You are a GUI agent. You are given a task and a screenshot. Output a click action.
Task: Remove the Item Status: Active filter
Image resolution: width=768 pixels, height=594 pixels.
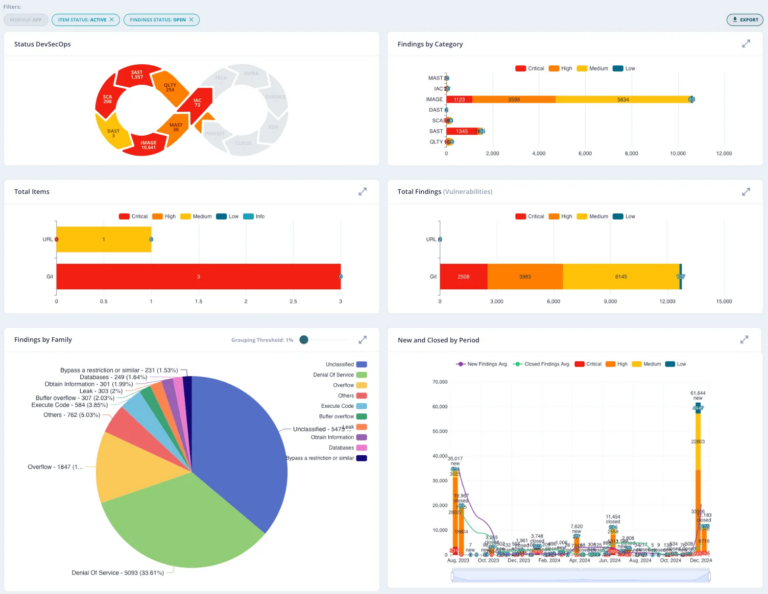pos(112,20)
